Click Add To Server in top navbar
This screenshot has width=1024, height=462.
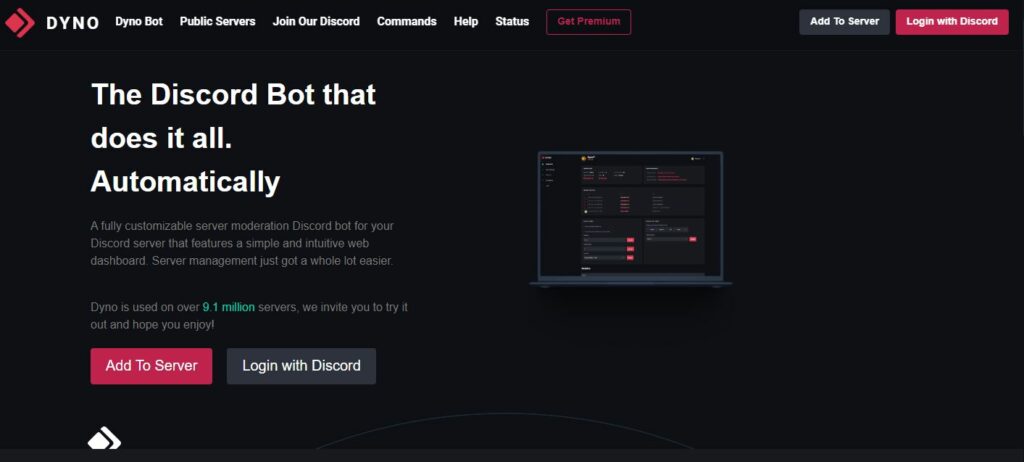[844, 22]
